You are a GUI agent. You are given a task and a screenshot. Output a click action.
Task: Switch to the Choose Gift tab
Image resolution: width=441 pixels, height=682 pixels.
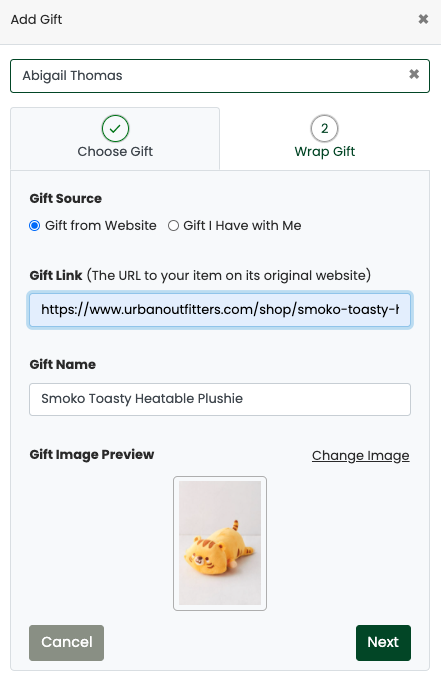coord(115,139)
